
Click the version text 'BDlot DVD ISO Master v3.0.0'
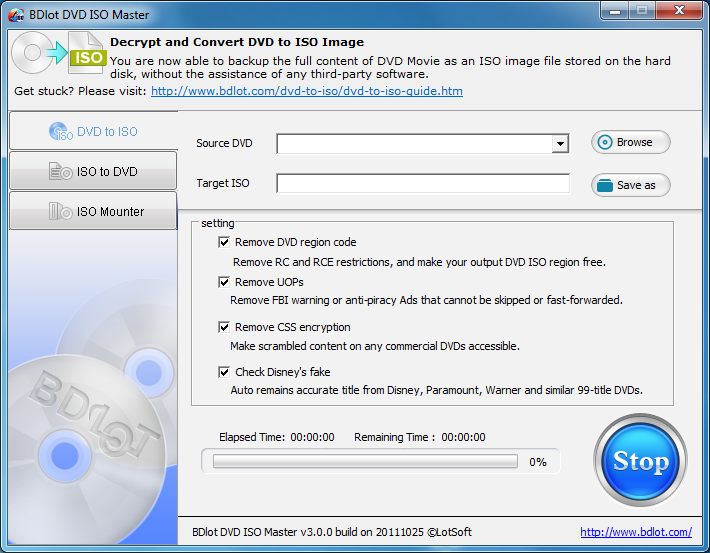point(263,532)
